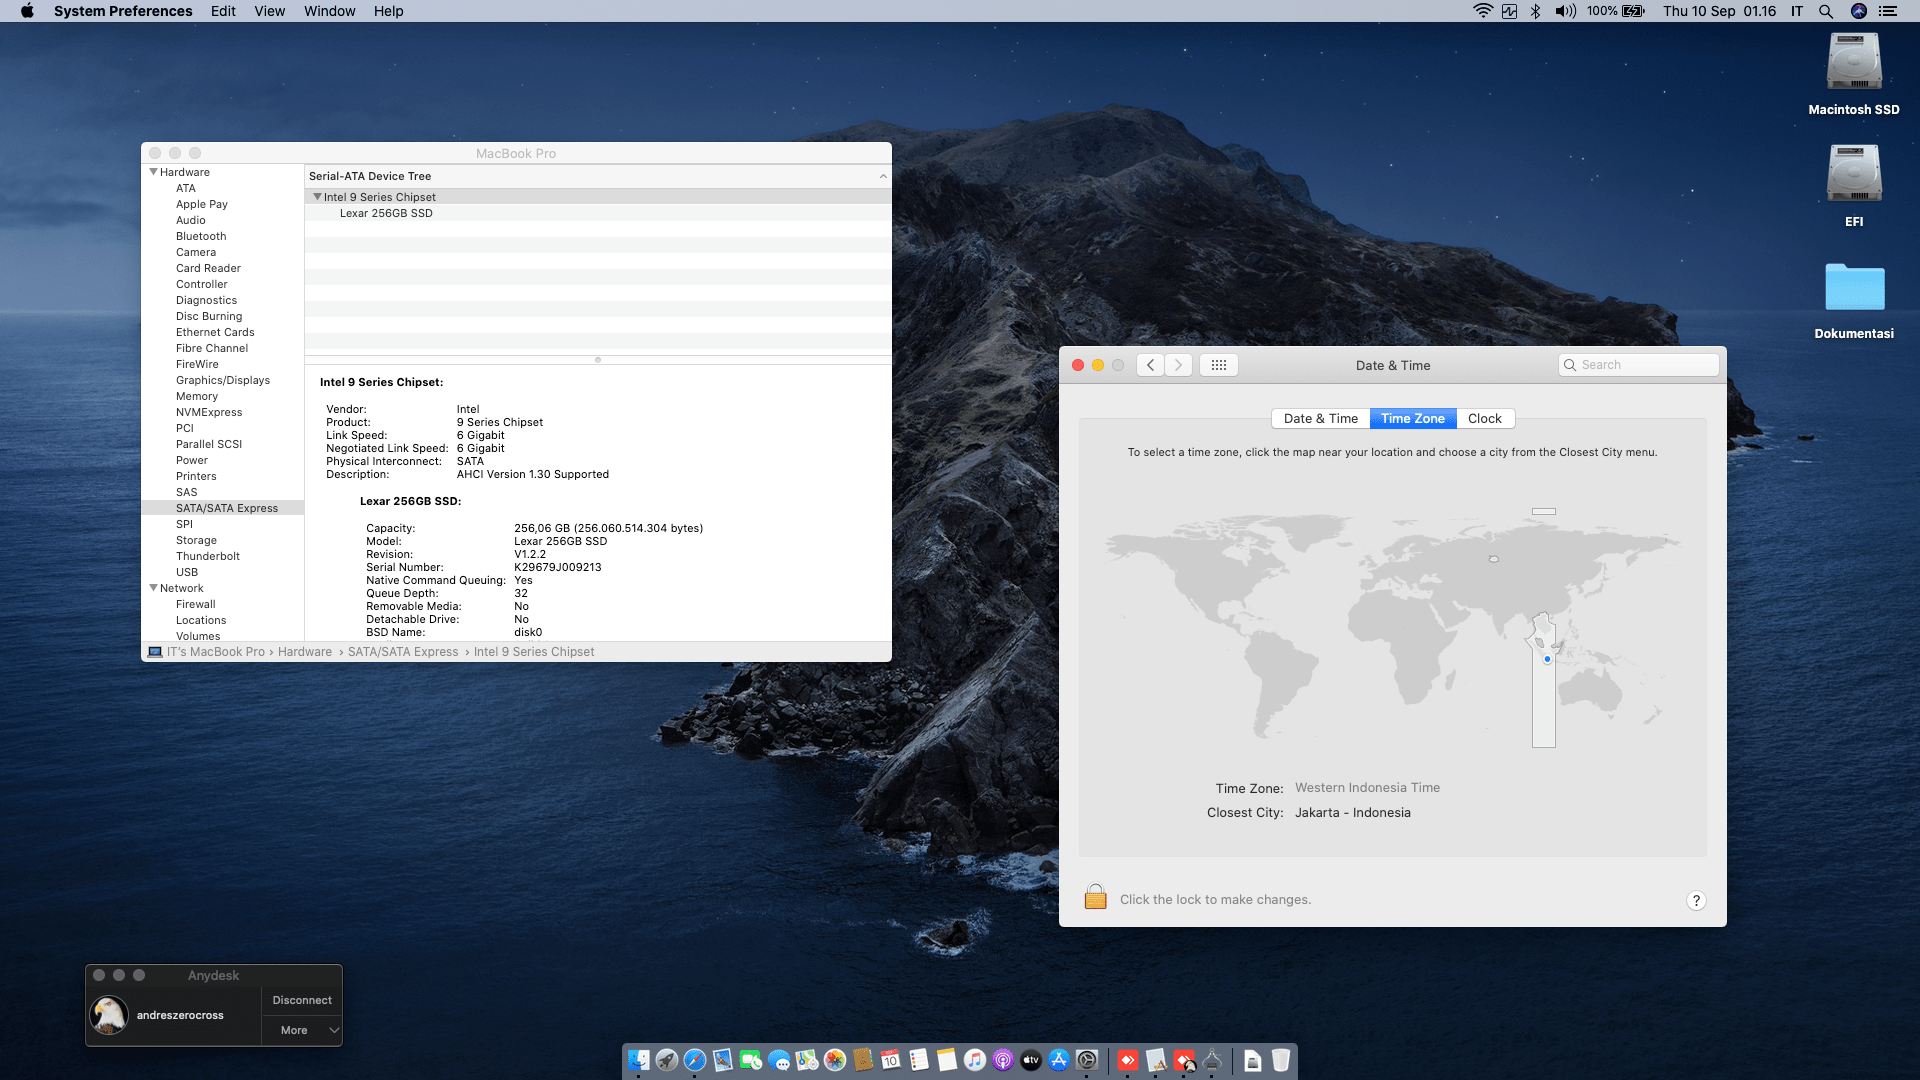This screenshot has width=1920, height=1080.
Task: Collapse the Hardware section in the sidebar
Action: [154, 172]
